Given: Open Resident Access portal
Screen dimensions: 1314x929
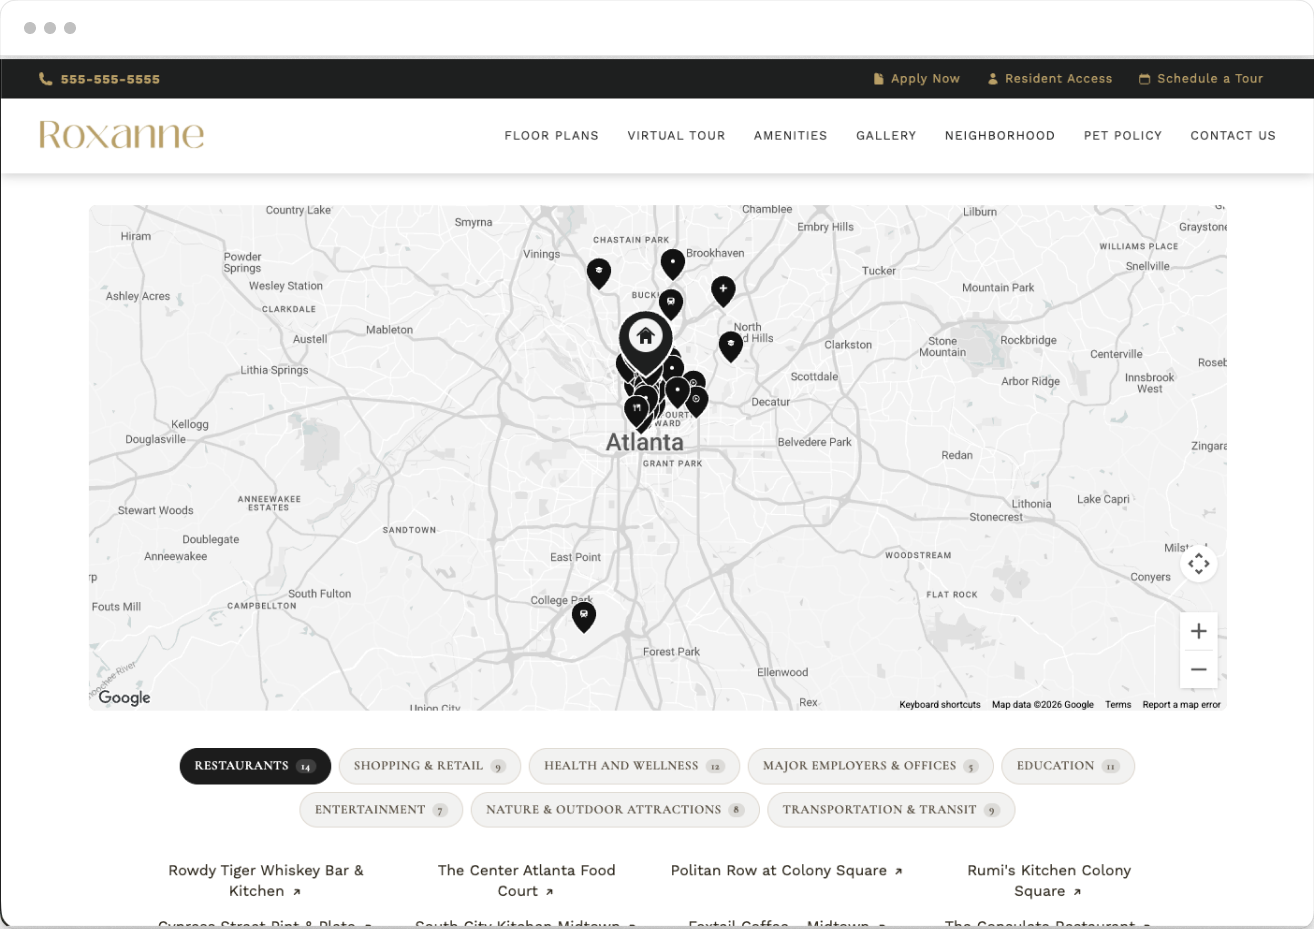Looking at the screenshot, I should click(x=1058, y=79).
